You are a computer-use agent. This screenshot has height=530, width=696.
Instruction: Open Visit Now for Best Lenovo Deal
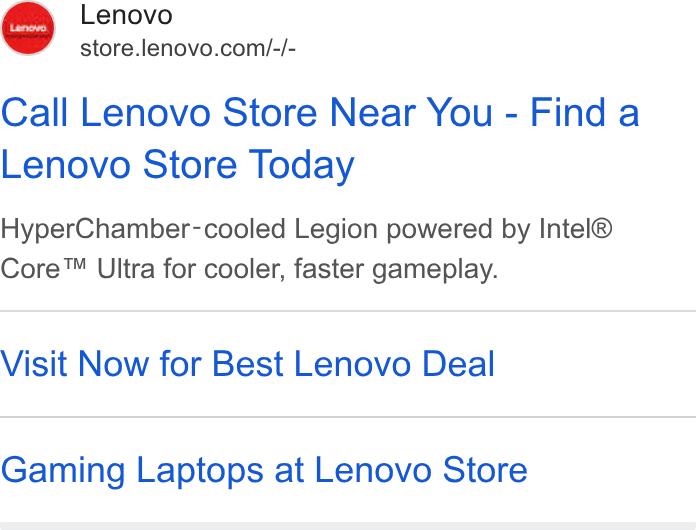click(247, 364)
